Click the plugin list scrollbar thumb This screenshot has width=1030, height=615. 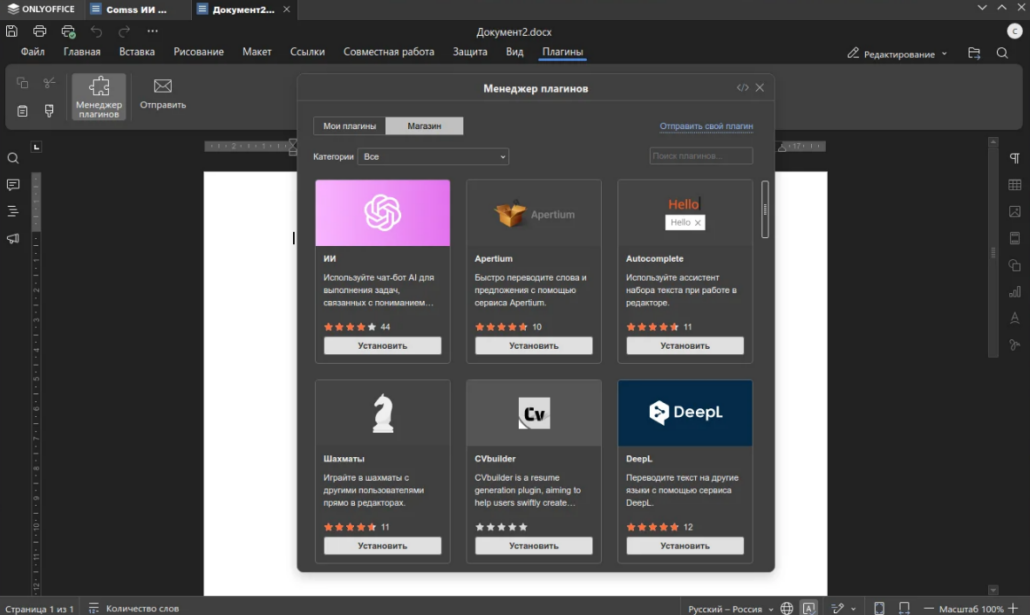(765, 210)
